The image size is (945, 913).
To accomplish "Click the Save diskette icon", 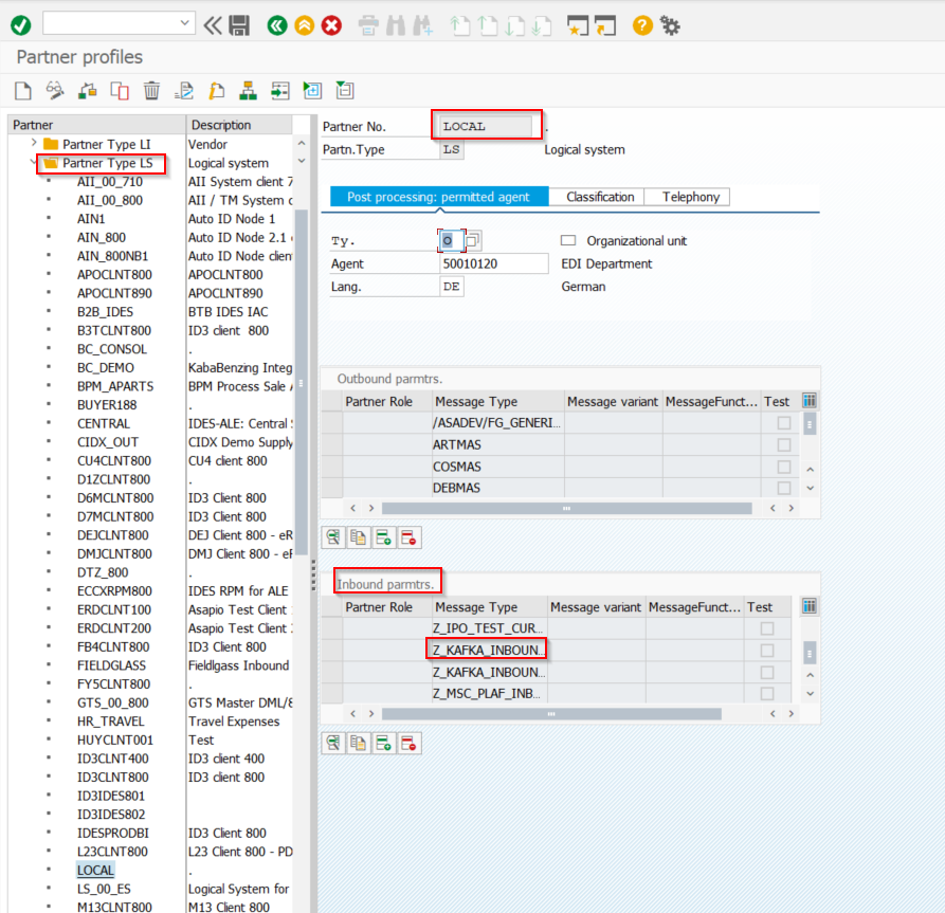I will coord(239,25).
